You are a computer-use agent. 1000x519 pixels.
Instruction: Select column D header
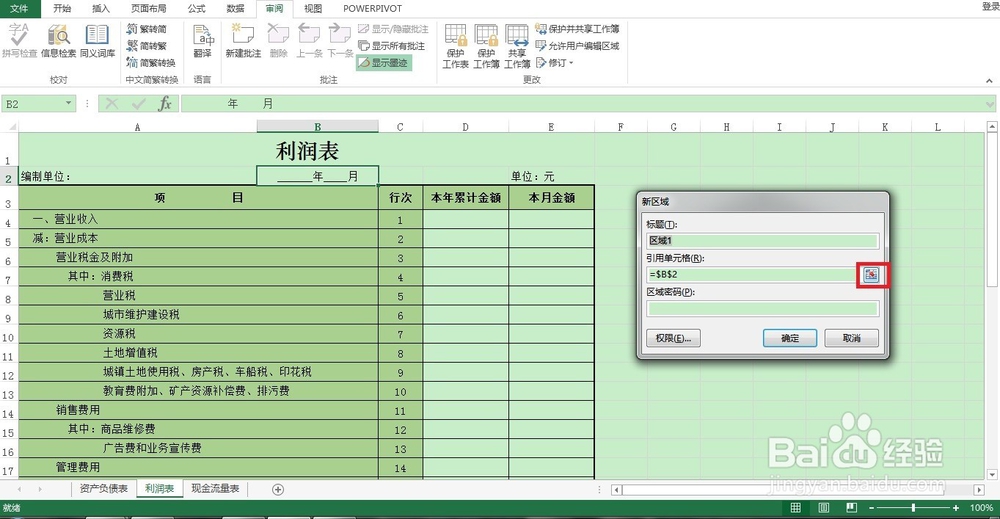click(466, 127)
